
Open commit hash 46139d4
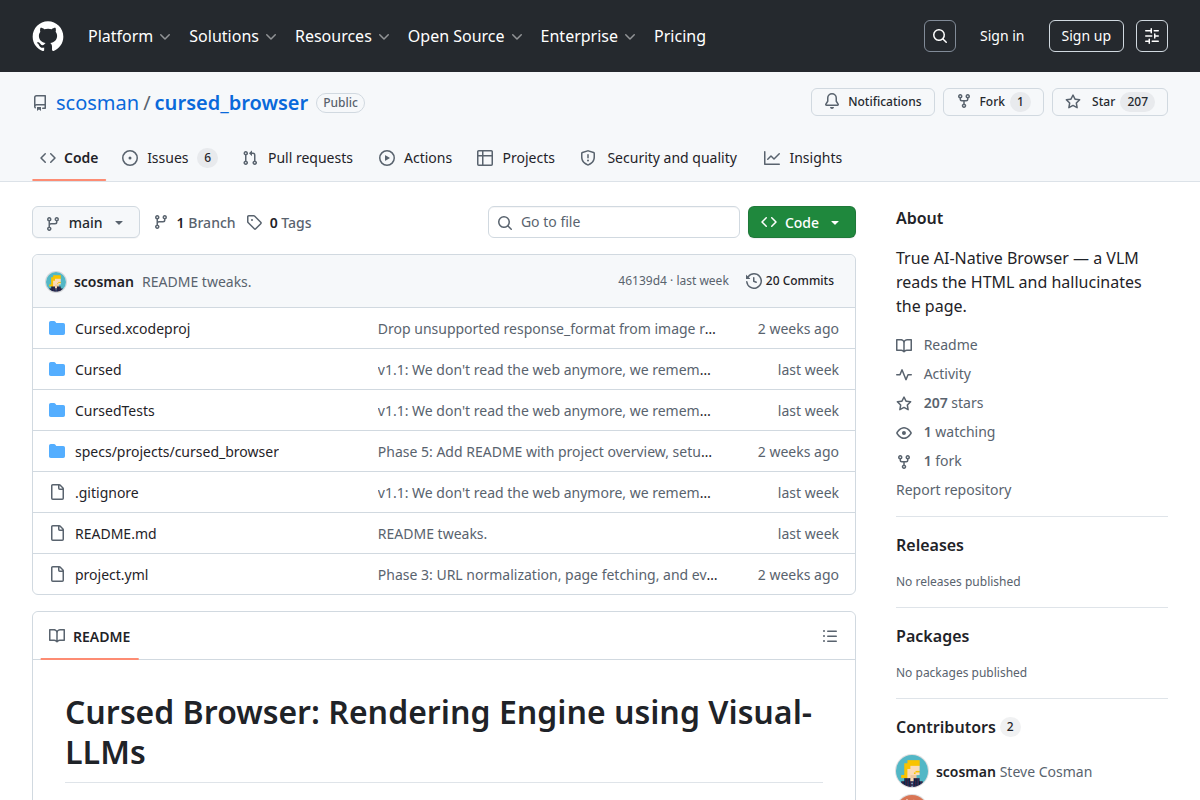tap(642, 281)
